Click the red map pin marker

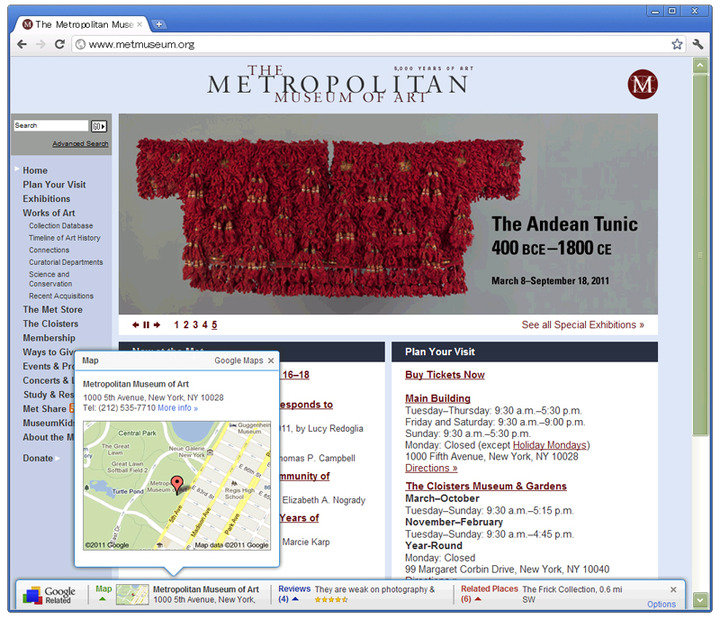point(177,484)
